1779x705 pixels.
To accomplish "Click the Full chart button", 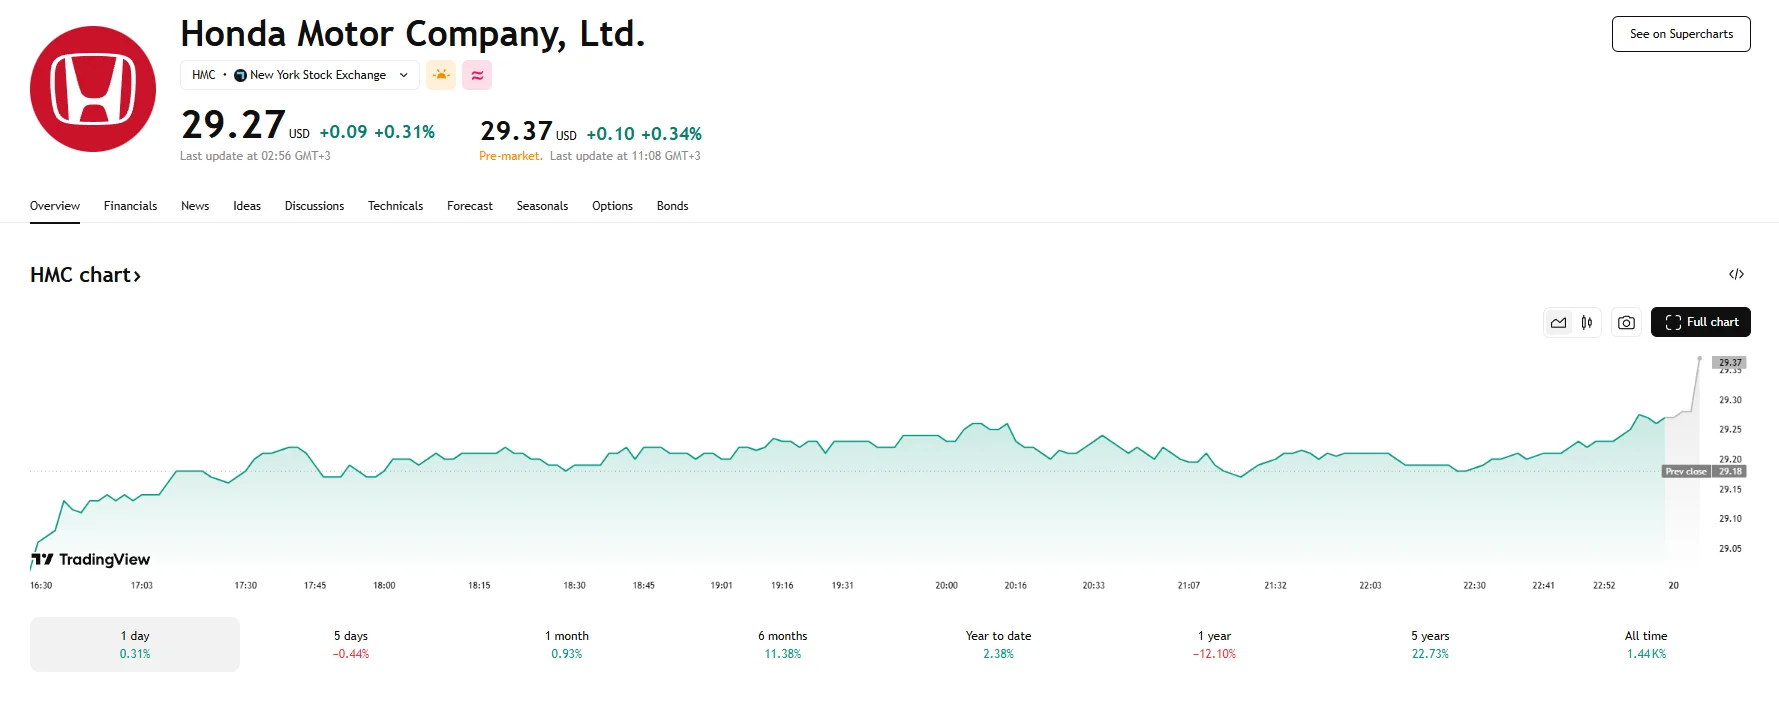I will pyautogui.click(x=1700, y=321).
